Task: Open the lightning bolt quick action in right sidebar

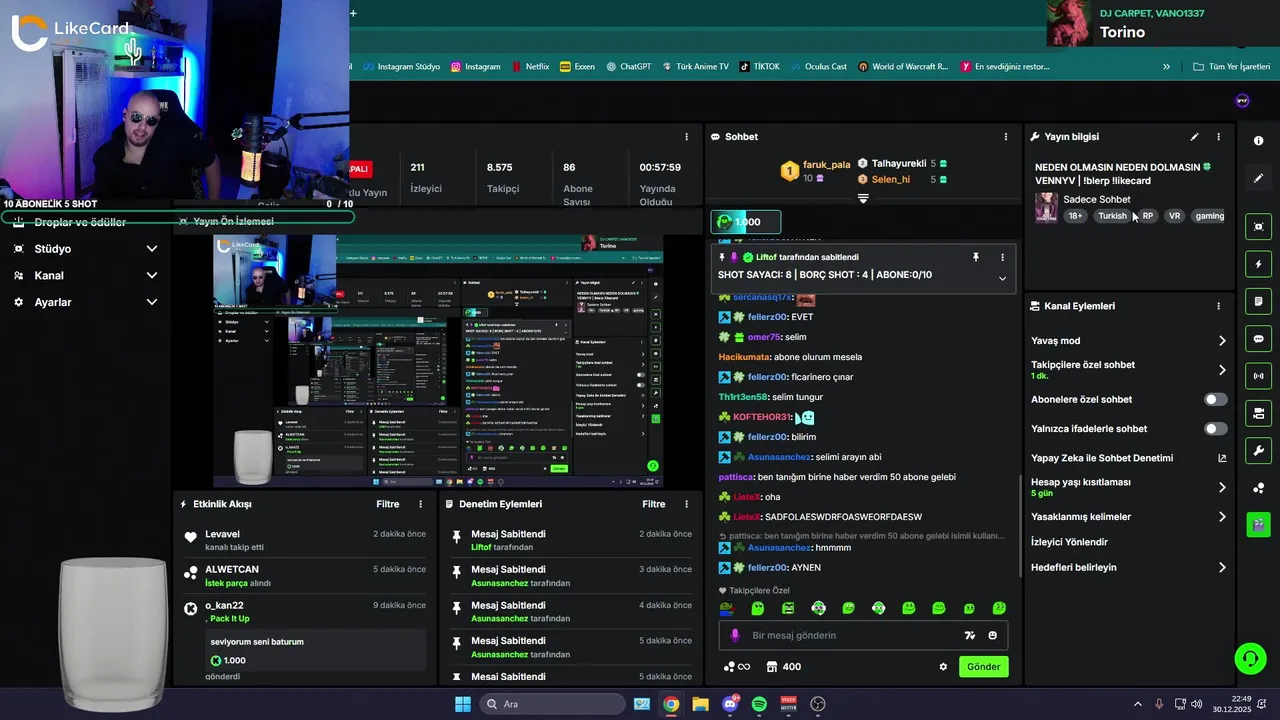Action: pyautogui.click(x=1258, y=264)
